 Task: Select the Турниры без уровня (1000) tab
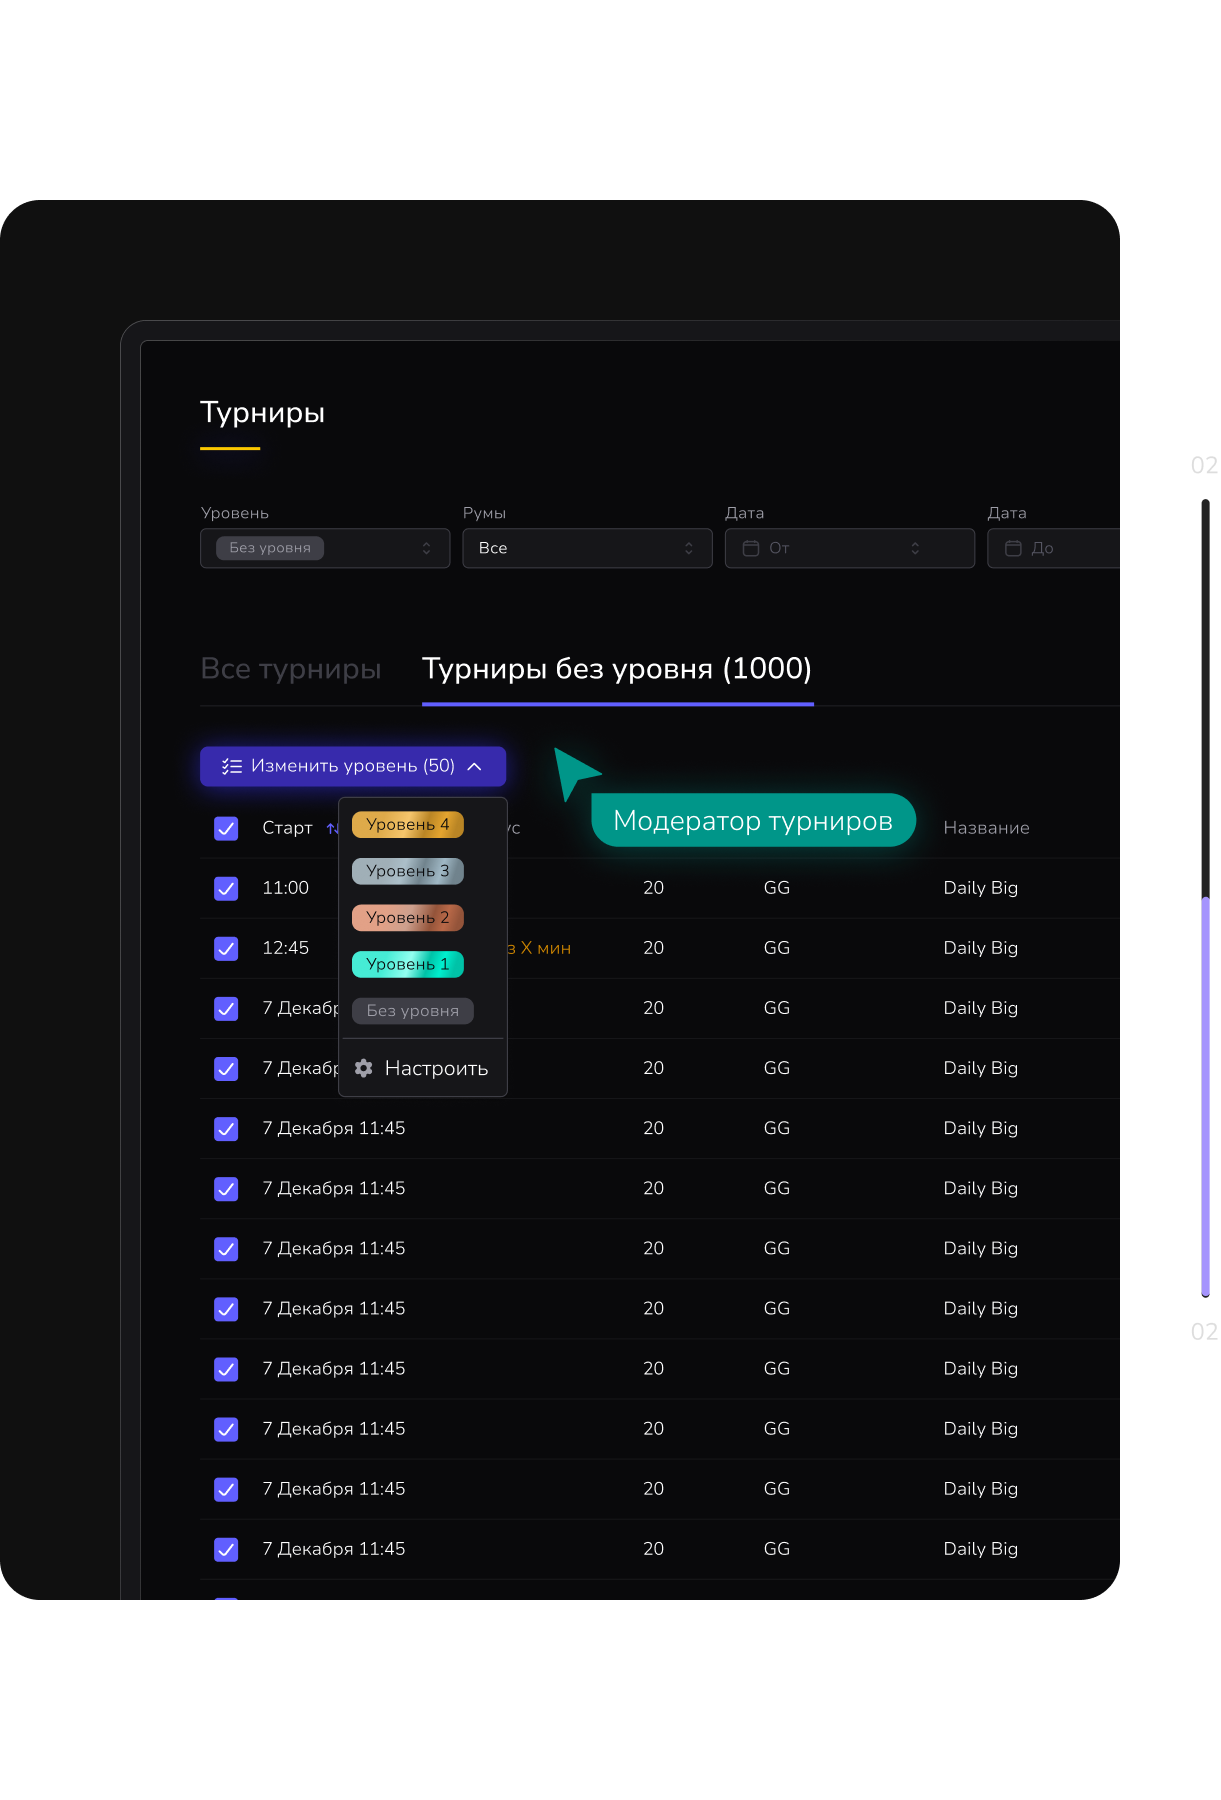pyautogui.click(x=617, y=668)
